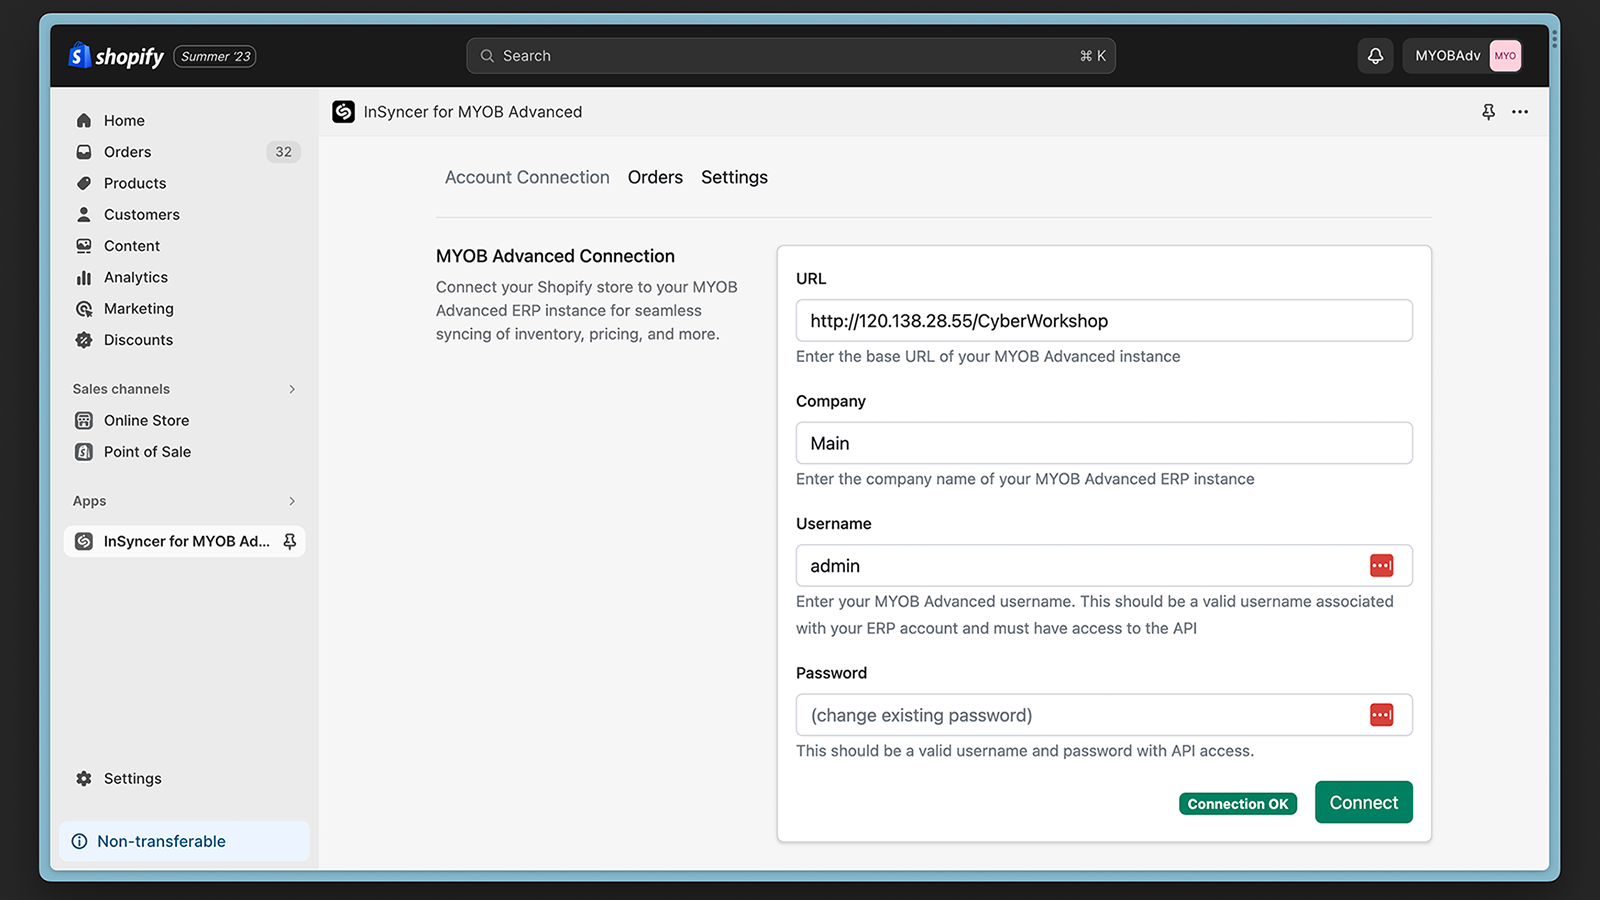This screenshot has width=1600, height=900.
Task: Open the Non-transferable info link
Action: point(161,841)
